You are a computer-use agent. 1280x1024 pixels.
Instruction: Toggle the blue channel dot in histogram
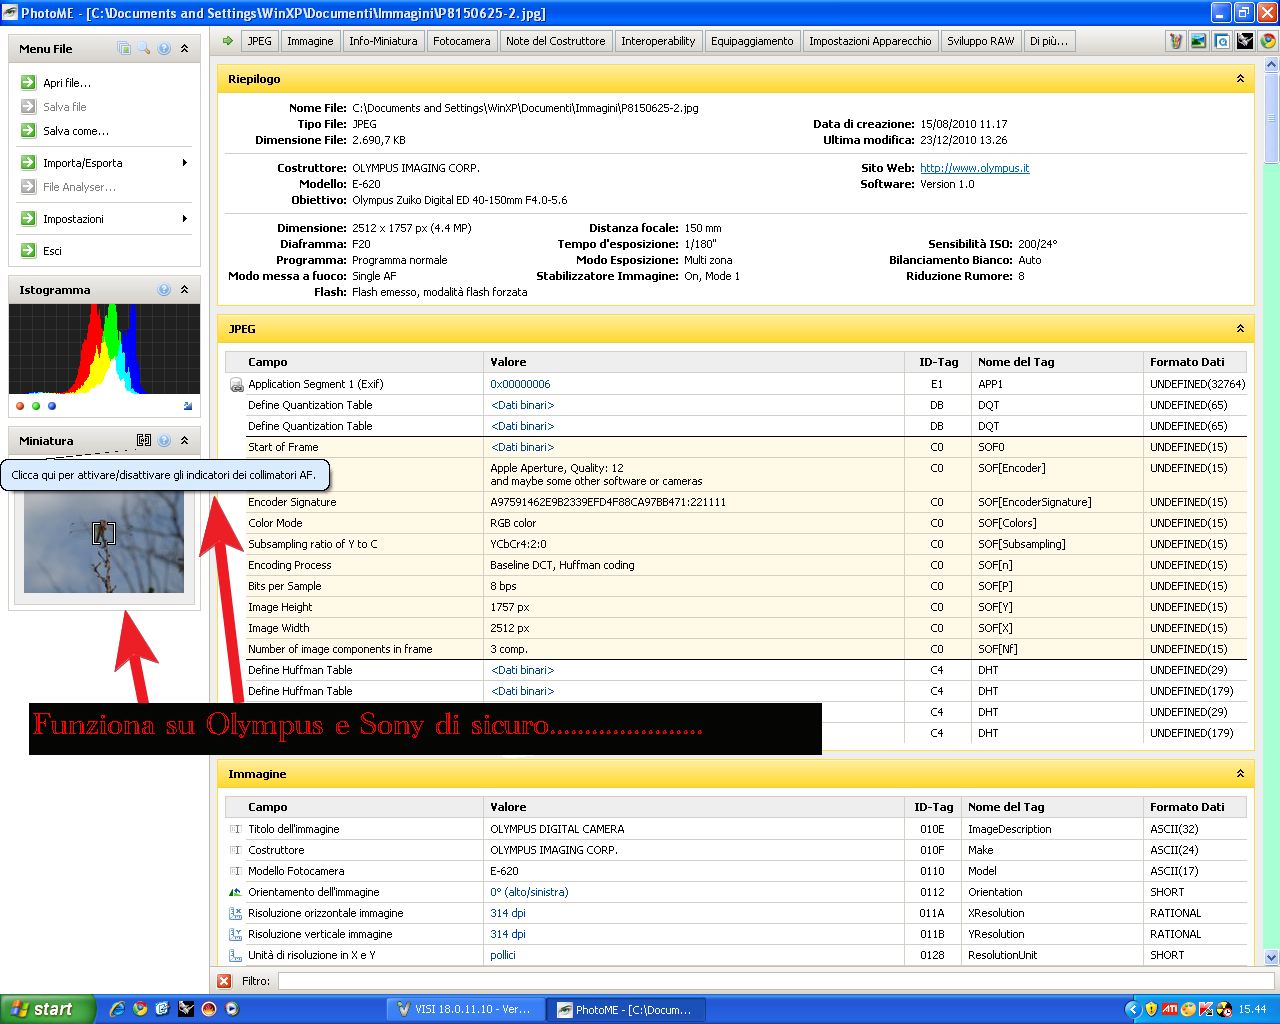(x=52, y=406)
